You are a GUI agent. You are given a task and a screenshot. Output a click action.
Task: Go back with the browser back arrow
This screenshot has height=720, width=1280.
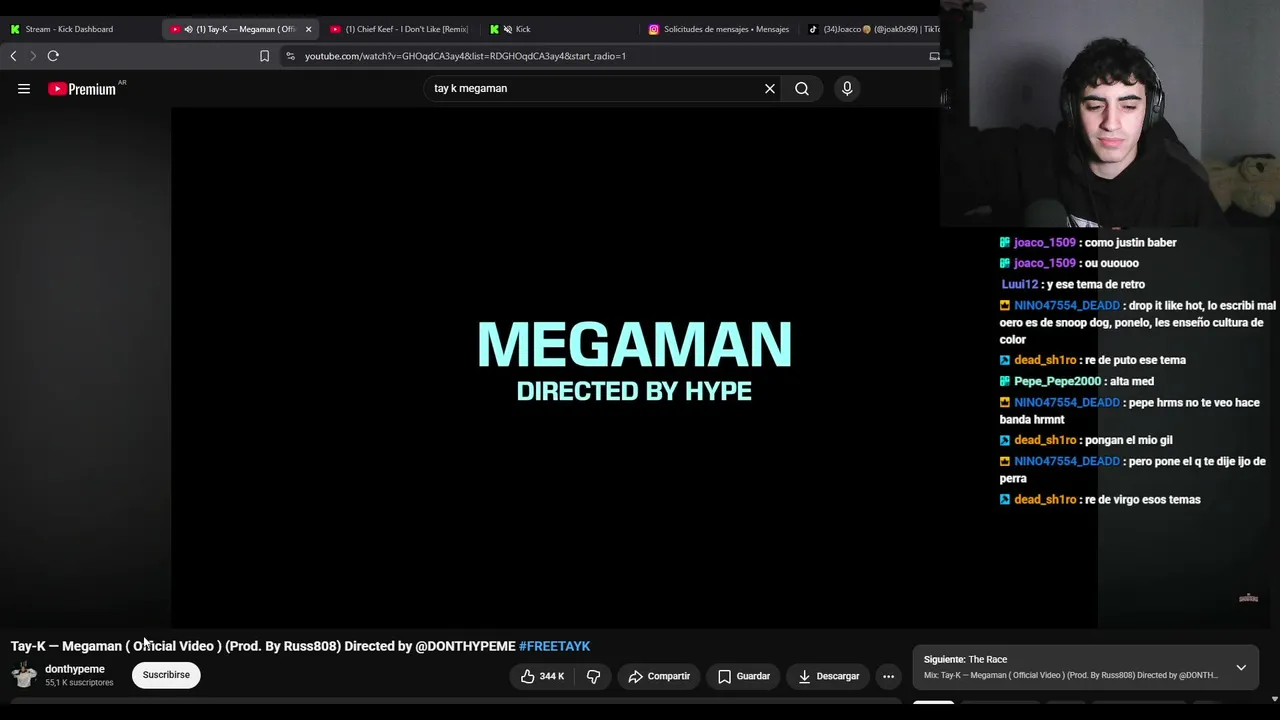tap(13, 56)
